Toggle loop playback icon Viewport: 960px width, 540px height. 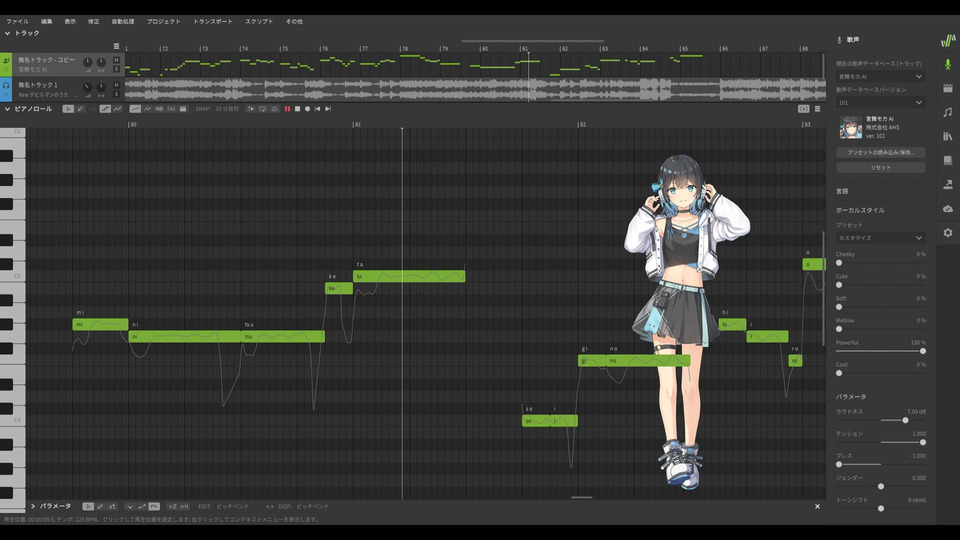tap(262, 109)
